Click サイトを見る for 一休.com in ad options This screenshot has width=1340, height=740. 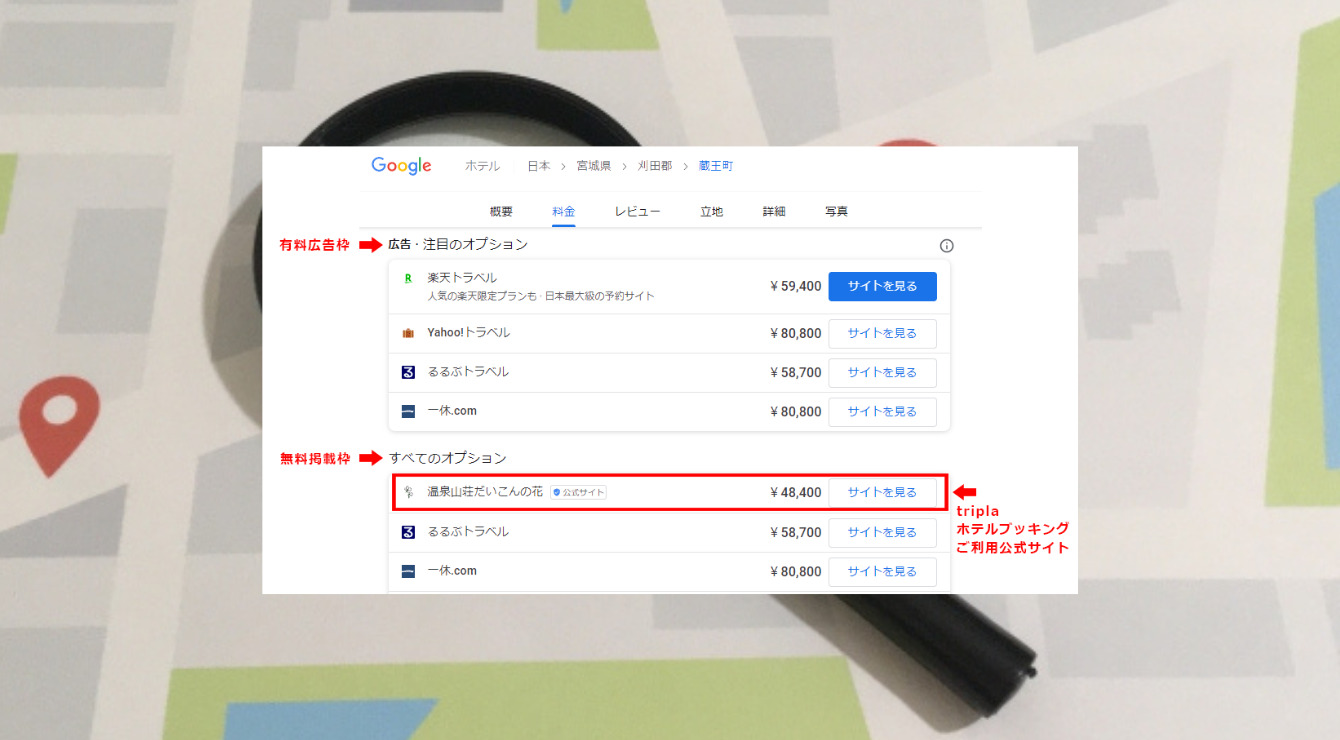coord(883,412)
